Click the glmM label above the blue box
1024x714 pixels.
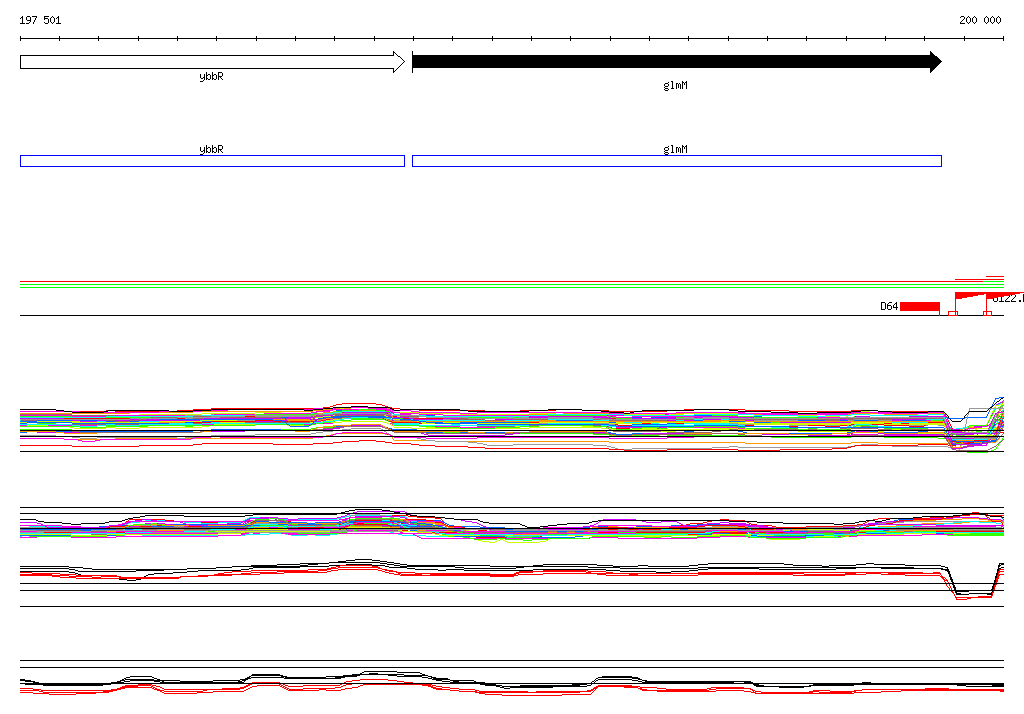pos(676,149)
